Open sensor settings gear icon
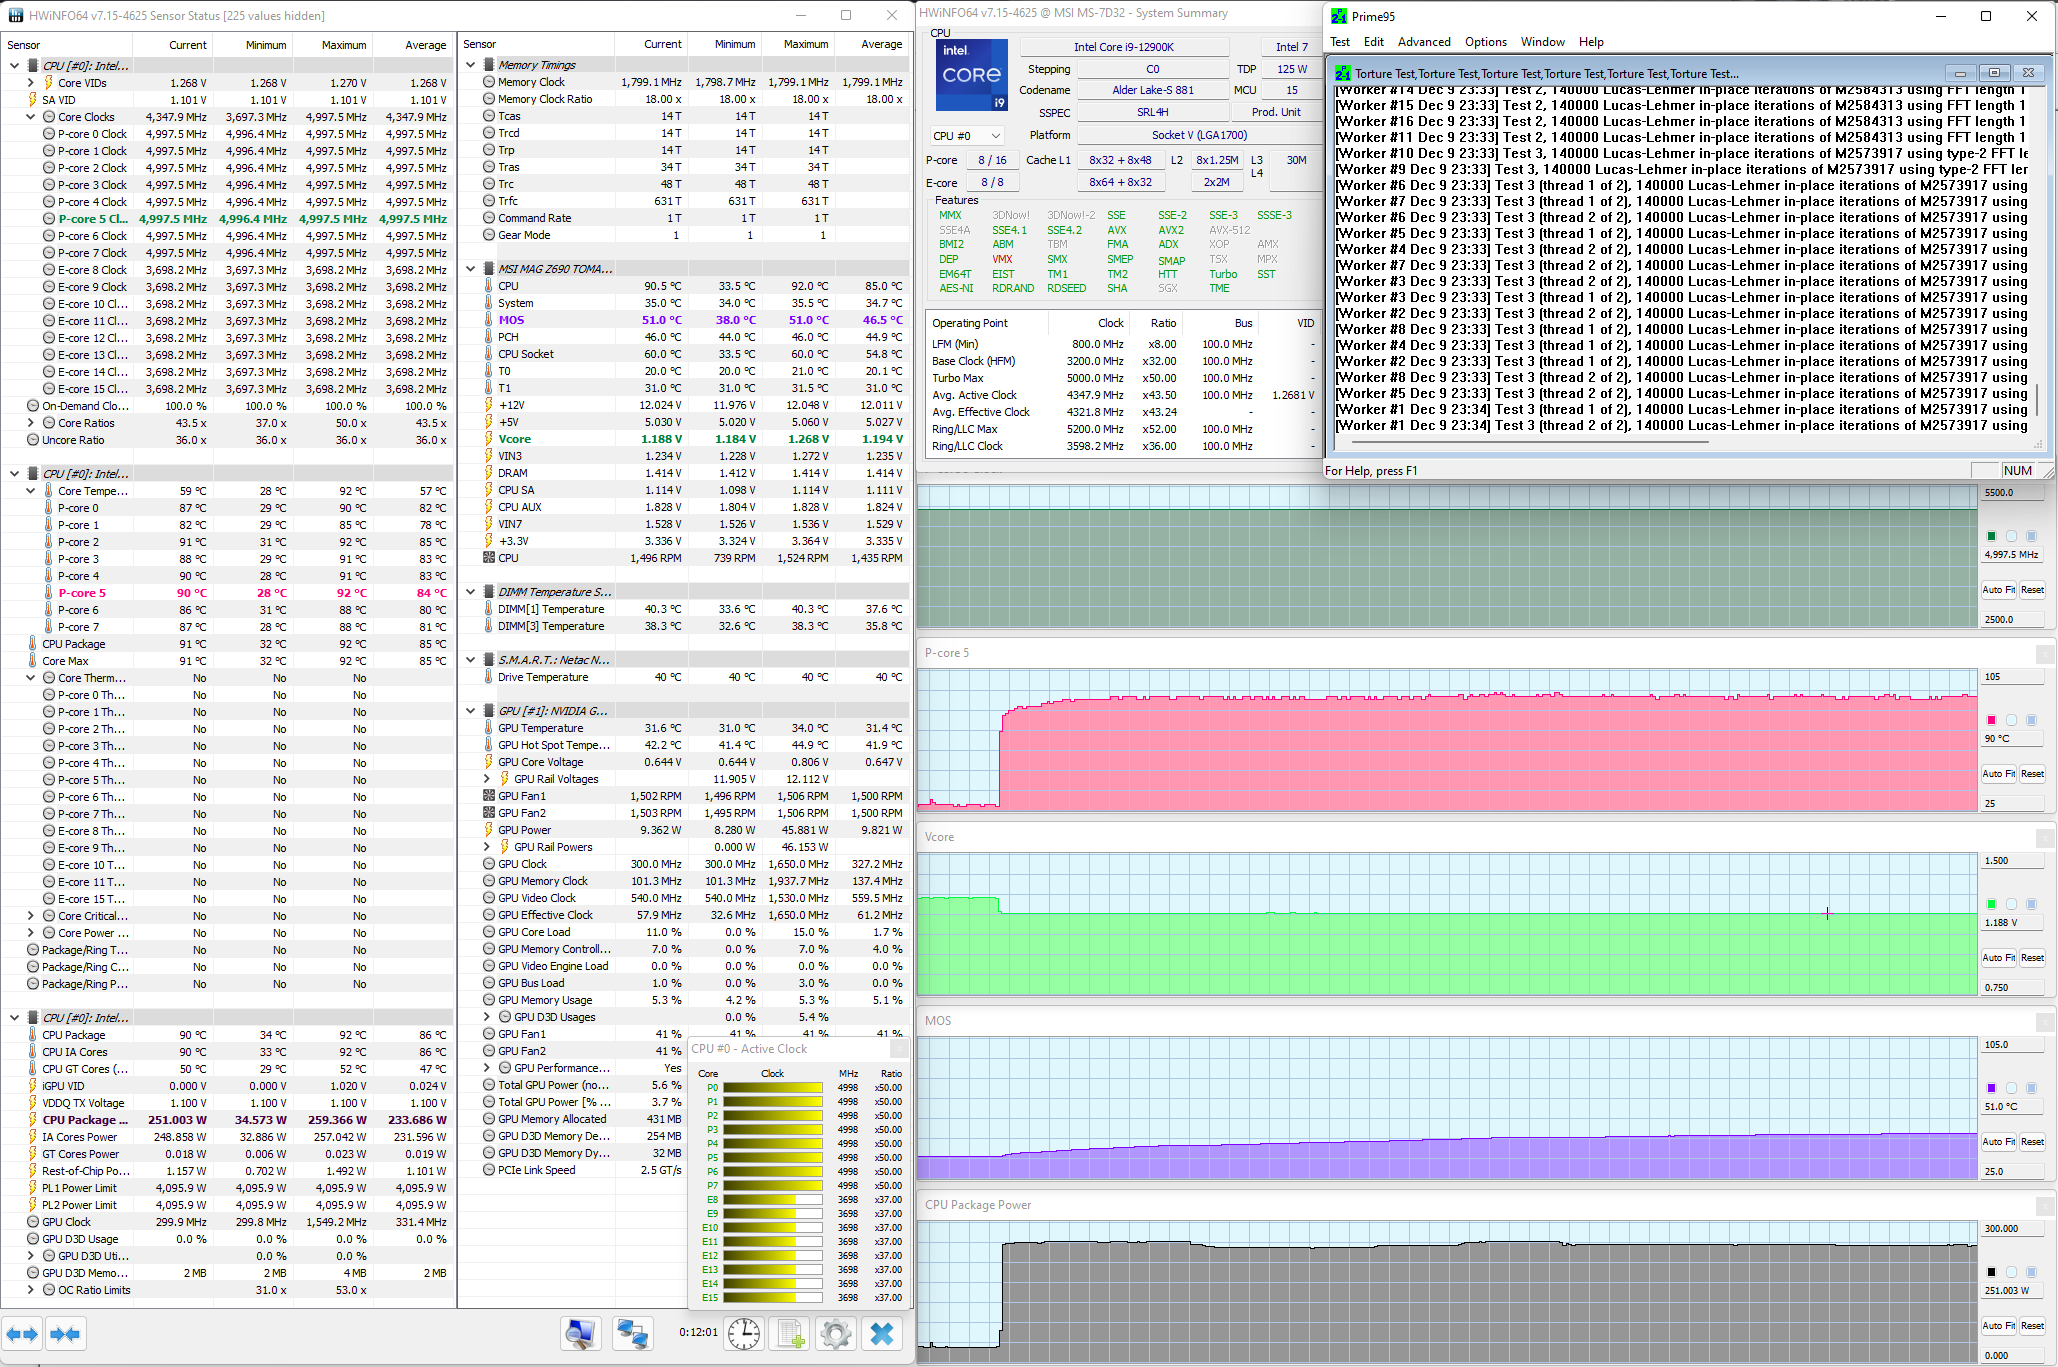Image resolution: width=2058 pixels, height=1367 pixels. click(835, 1333)
